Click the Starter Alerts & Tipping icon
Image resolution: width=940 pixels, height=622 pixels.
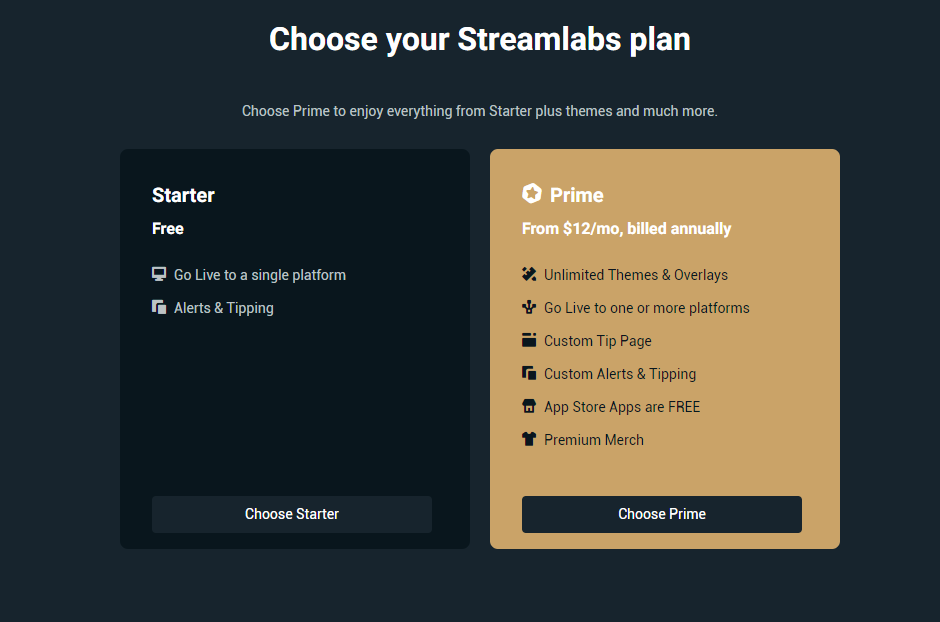click(x=159, y=307)
